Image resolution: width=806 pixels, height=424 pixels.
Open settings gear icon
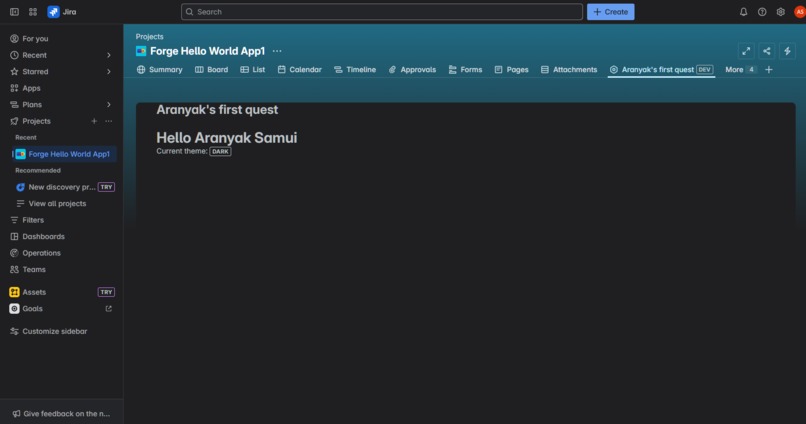point(780,12)
